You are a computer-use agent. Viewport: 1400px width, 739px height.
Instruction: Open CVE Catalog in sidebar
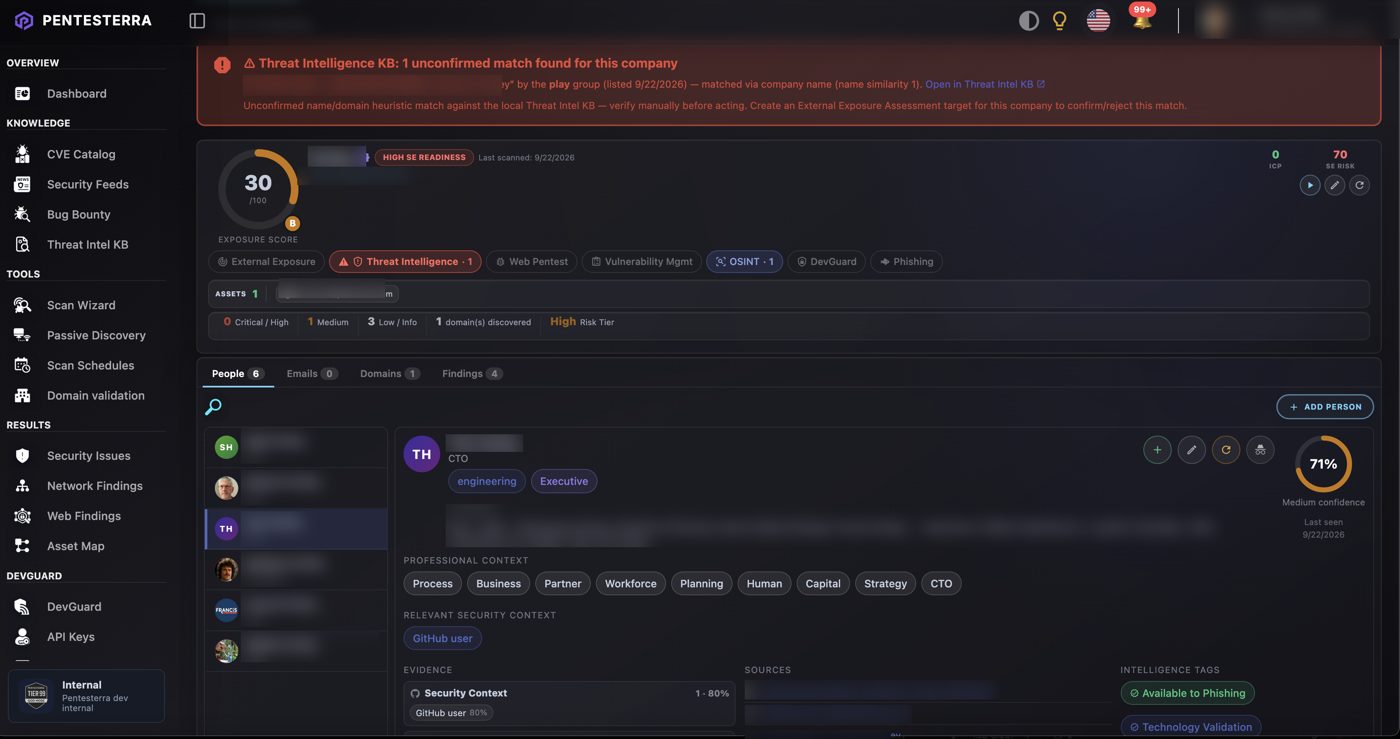pos(80,154)
